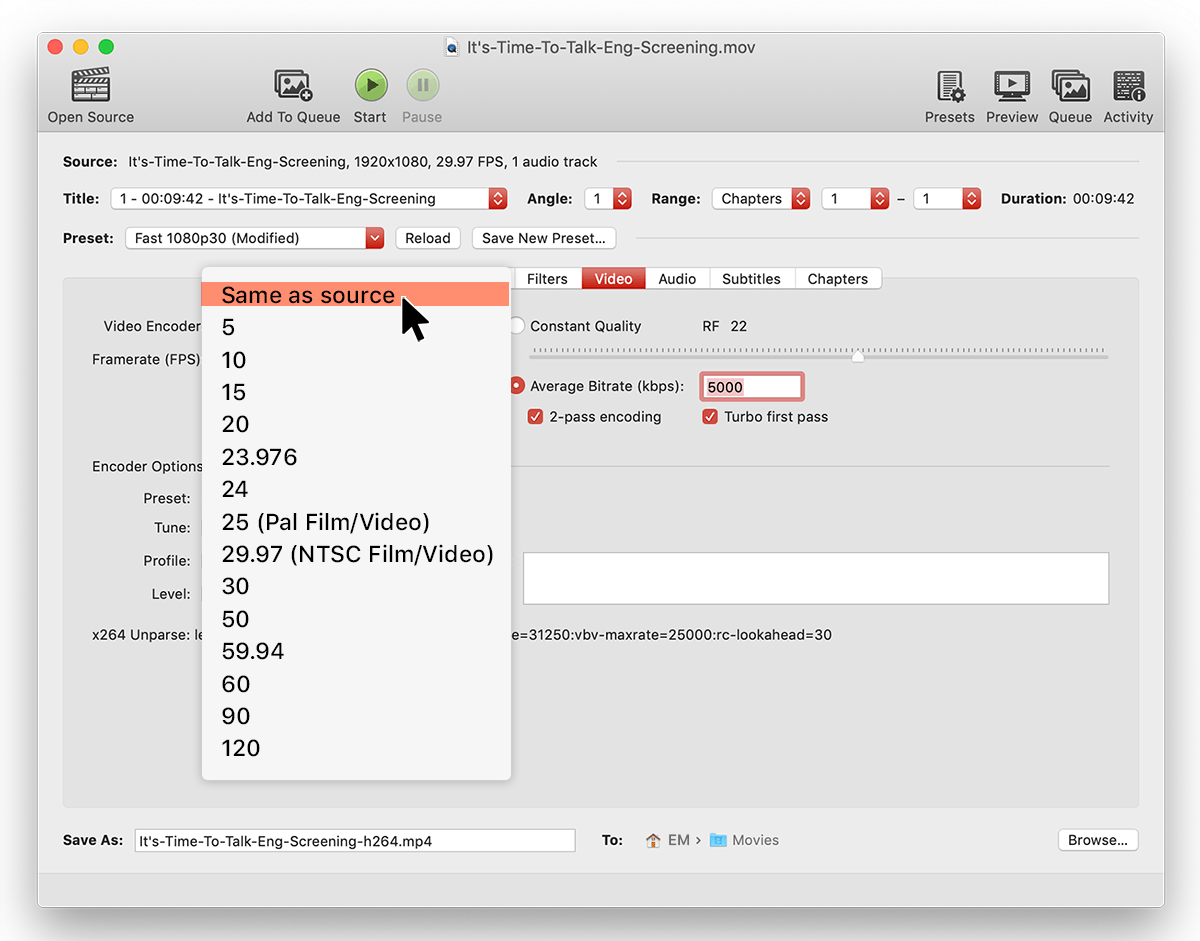This screenshot has width=1200, height=941.
Task: Click the Pause encoding icon
Action: (x=421, y=85)
